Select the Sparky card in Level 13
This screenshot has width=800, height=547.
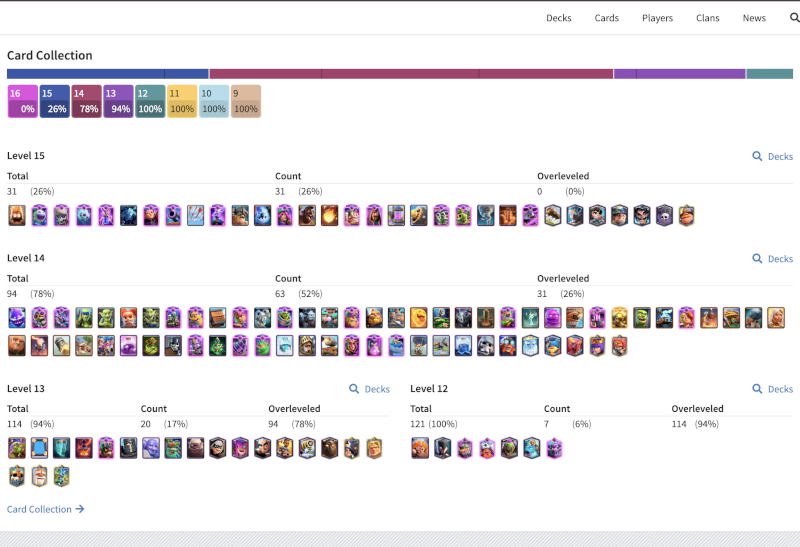pos(307,448)
